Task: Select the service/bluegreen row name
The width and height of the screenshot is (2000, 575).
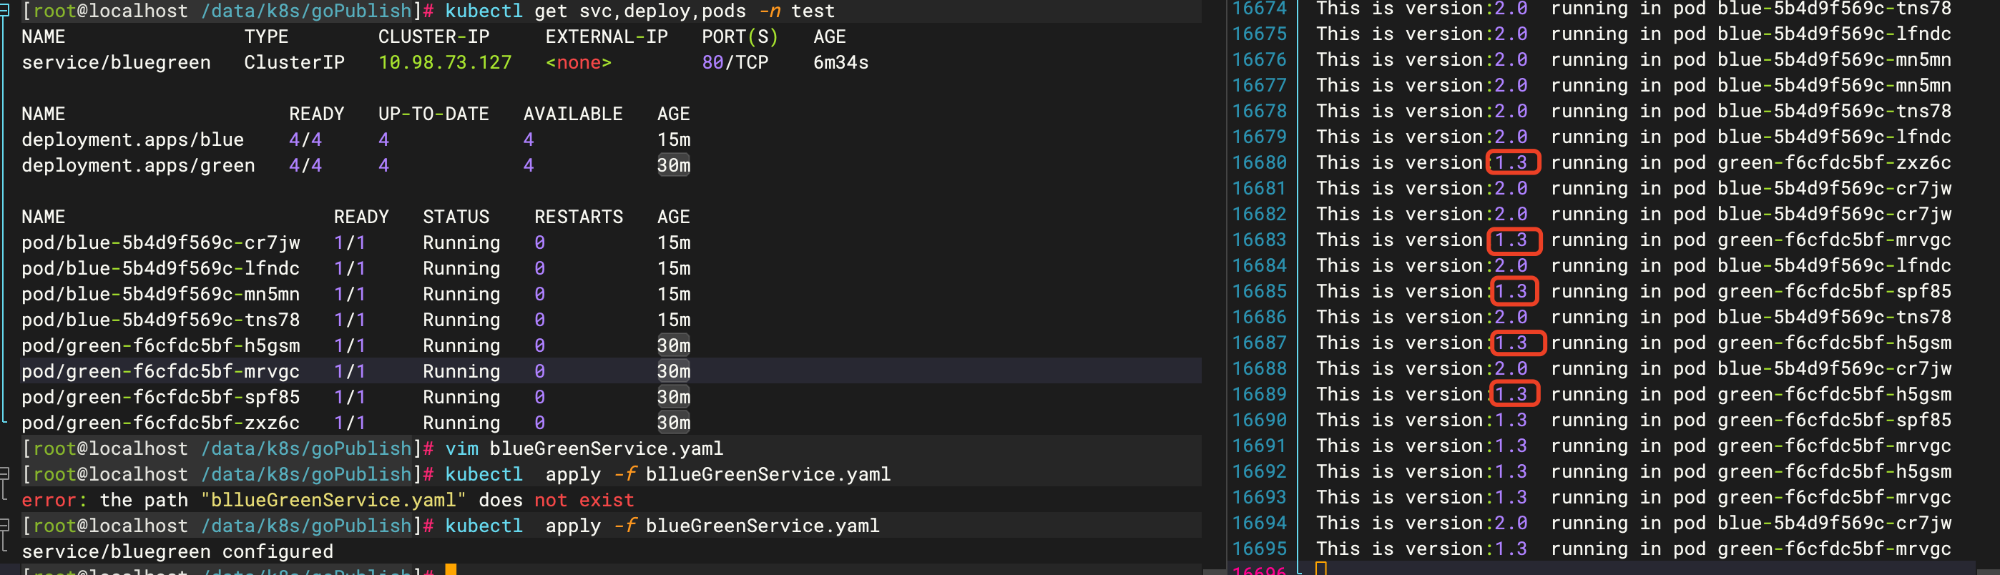Action: (116, 62)
